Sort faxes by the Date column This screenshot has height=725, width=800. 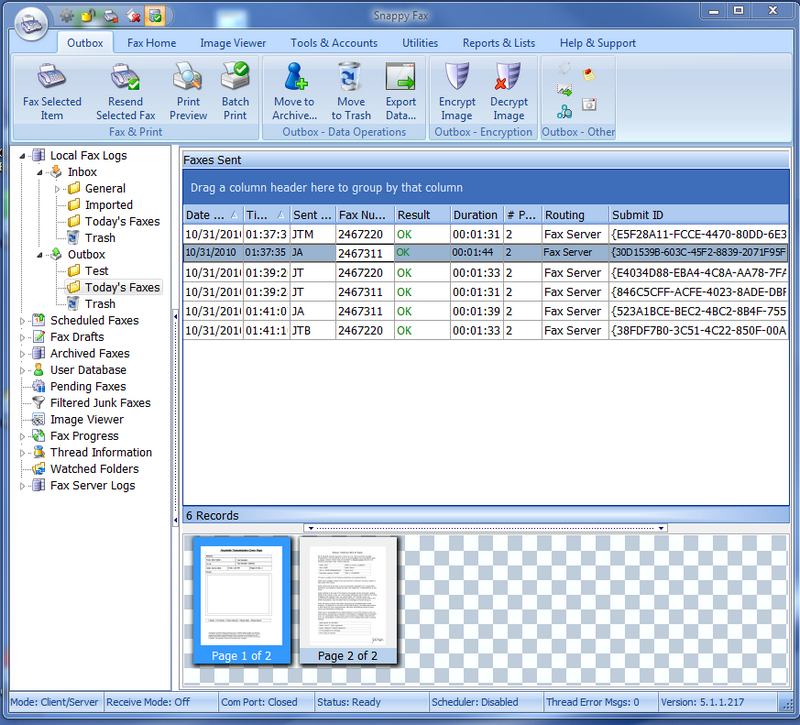208,214
